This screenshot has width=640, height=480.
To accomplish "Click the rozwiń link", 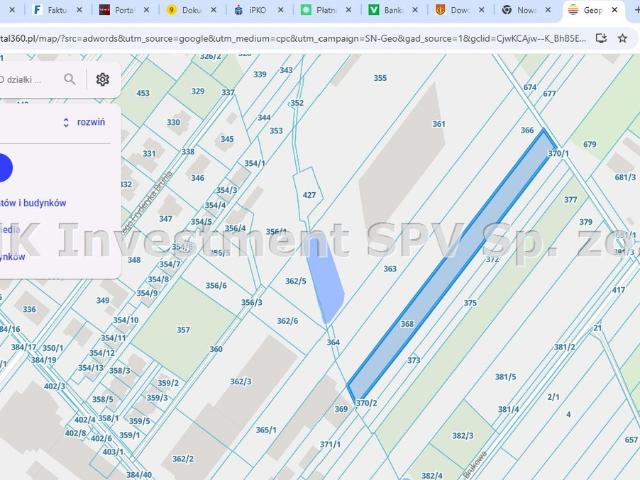I will 91,122.
